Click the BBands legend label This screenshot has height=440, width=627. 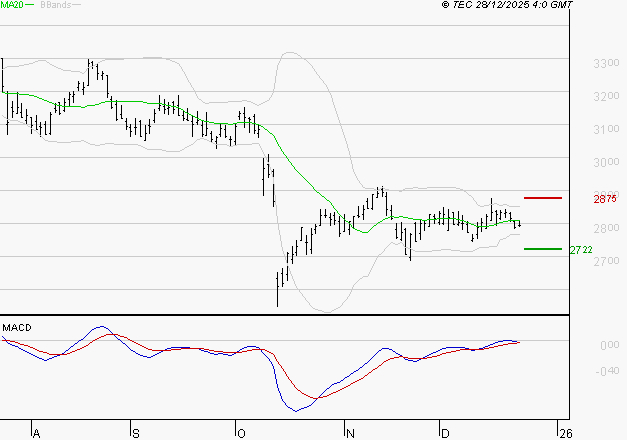coord(56,5)
